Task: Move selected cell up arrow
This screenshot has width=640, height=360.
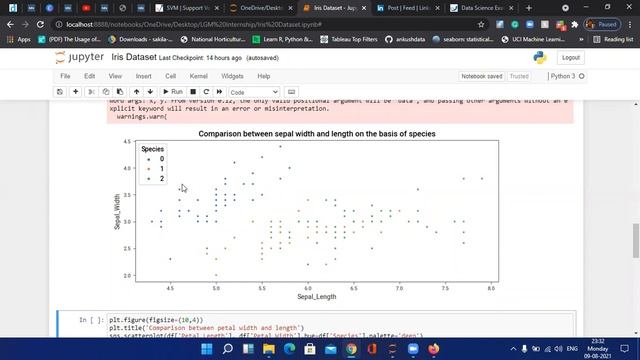Action: pyautogui.click(x=137, y=92)
